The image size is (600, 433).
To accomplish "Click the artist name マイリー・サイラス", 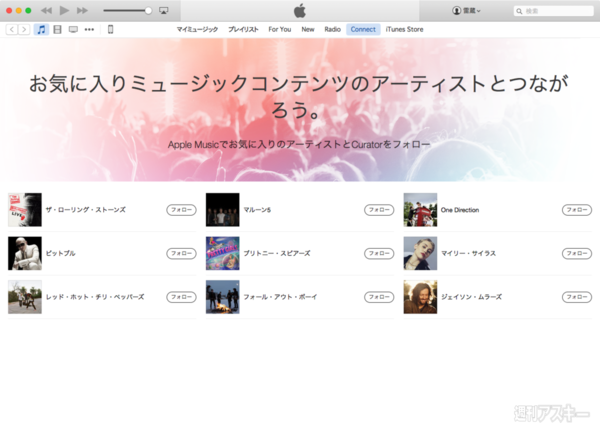I will pyautogui.click(x=469, y=254).
